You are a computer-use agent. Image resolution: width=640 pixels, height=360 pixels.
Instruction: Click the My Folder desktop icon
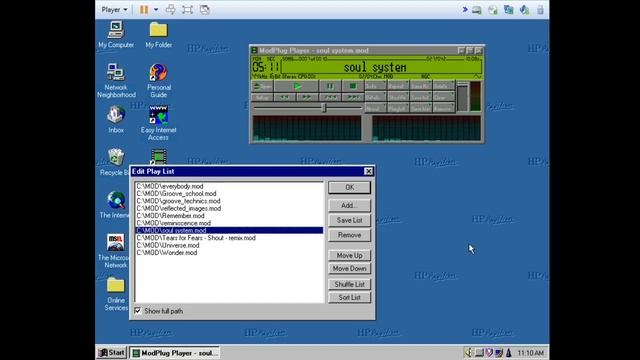point(158,34)
